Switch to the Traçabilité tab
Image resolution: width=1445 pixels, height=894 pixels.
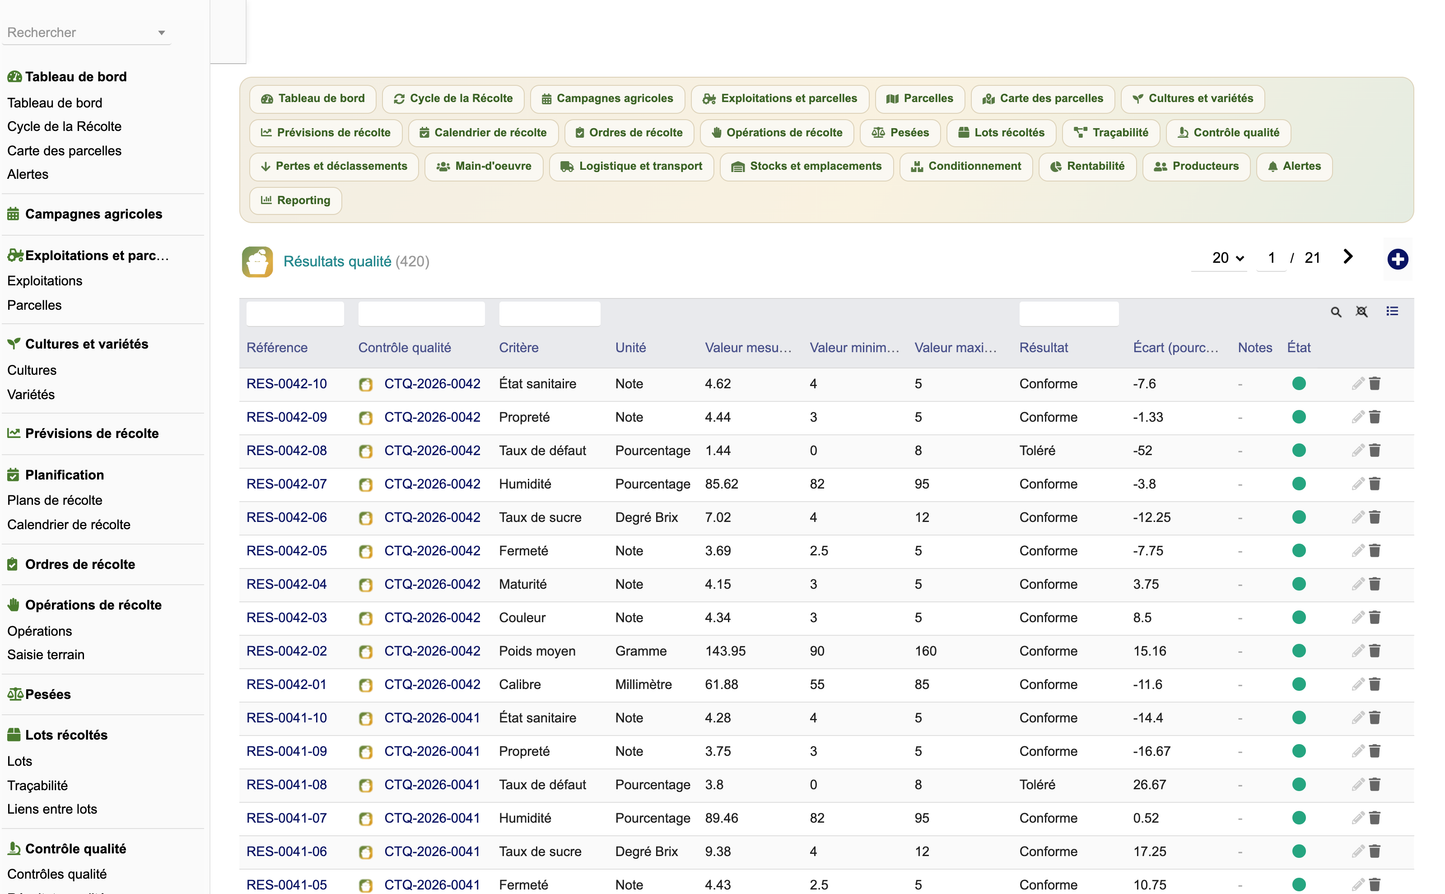[1111, 133]
